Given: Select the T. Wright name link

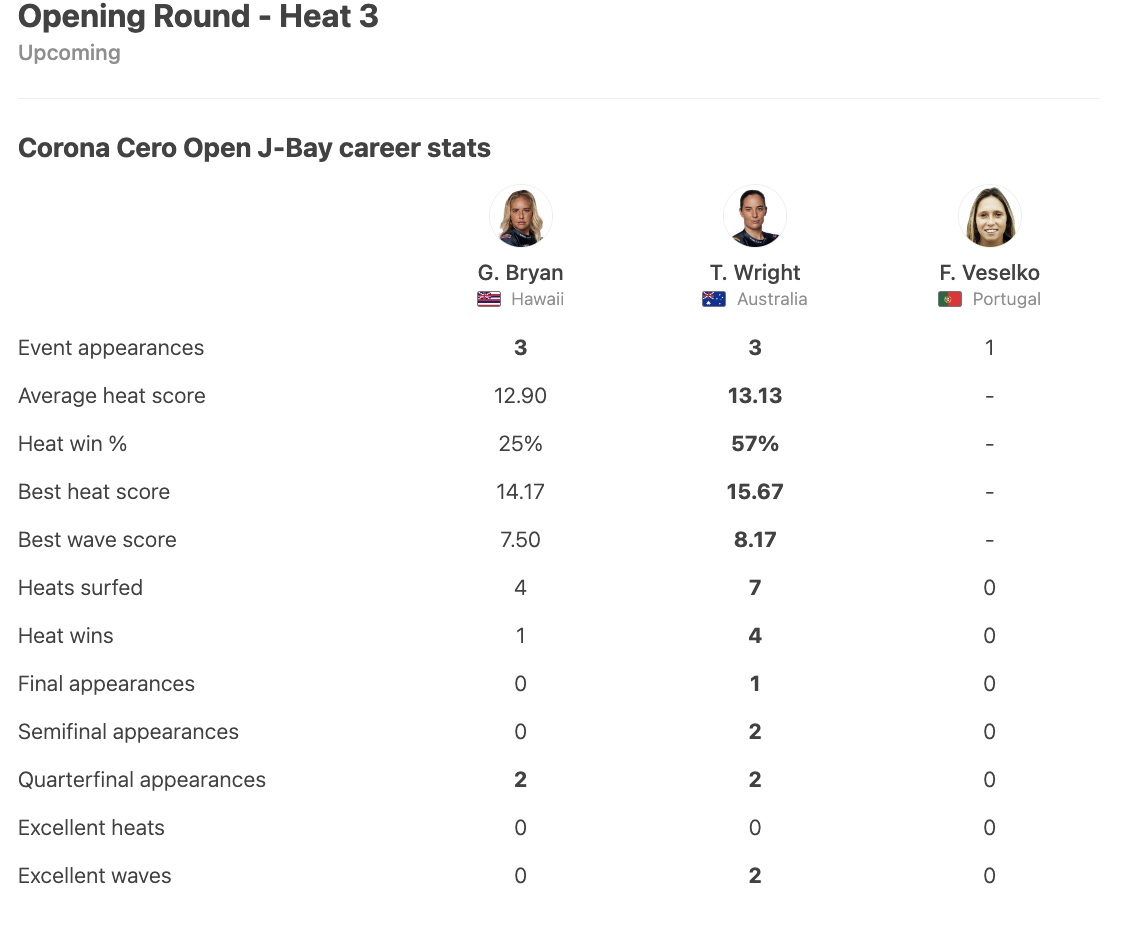Looking at the screenshot, I should click(x=755, y=273).
